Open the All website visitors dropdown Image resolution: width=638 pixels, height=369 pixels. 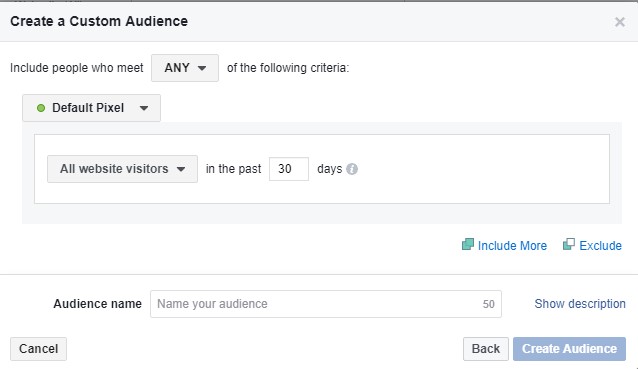coord(122,169)
